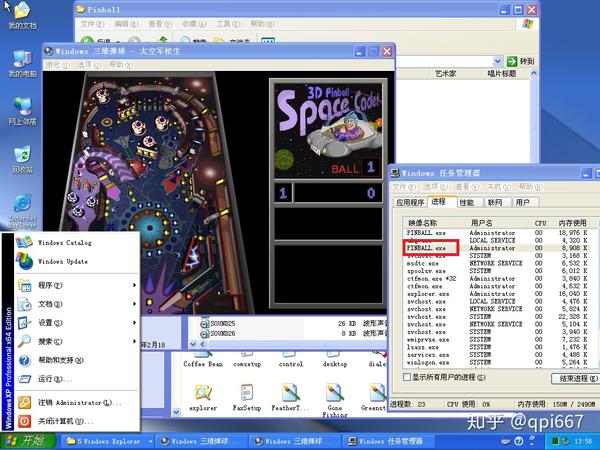The image size is (600, 450).
Task: Switch to the 联网 tab in Task Manager
Action: click(x=495, y=202)
